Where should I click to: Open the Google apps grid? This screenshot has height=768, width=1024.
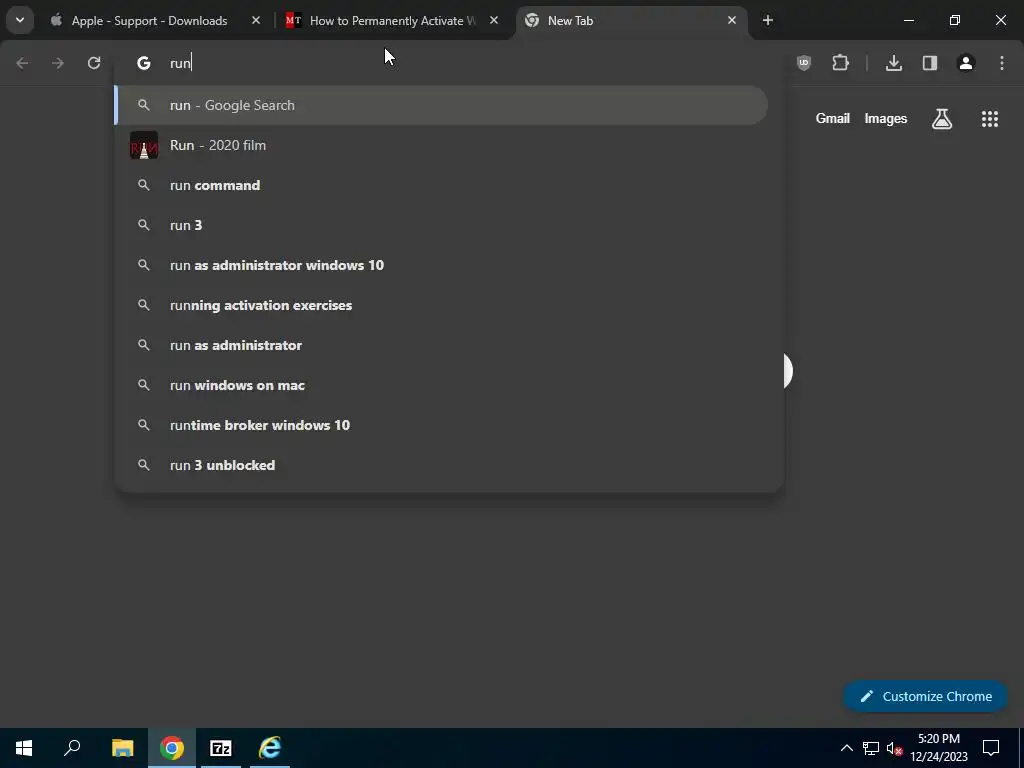point(990,118)
